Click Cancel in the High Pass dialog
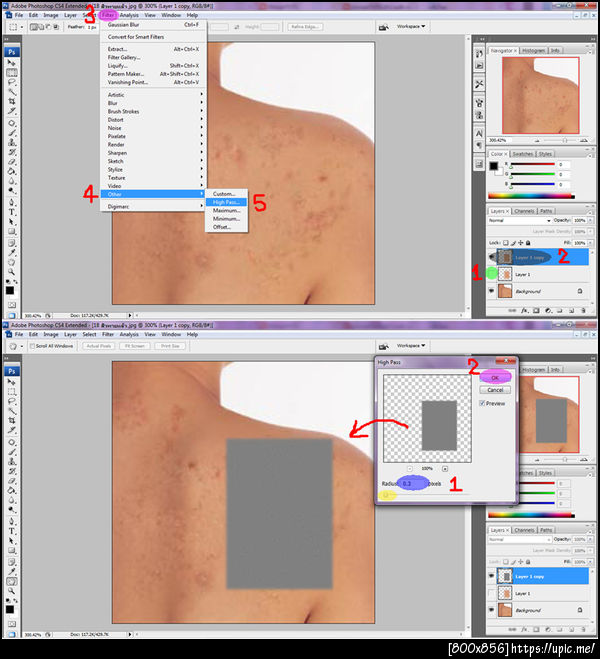Image resolution: width=600 pixels, height=659 pixels. pos(495,390)
